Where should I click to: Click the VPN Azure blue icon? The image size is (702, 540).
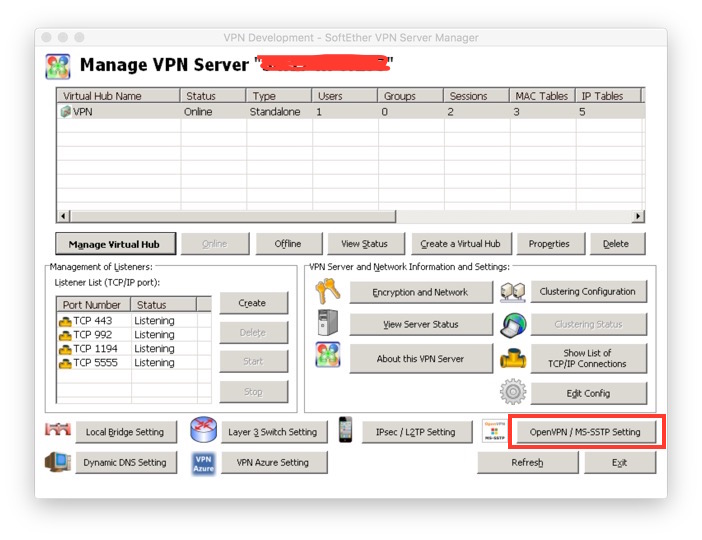[x=203, y=463]
